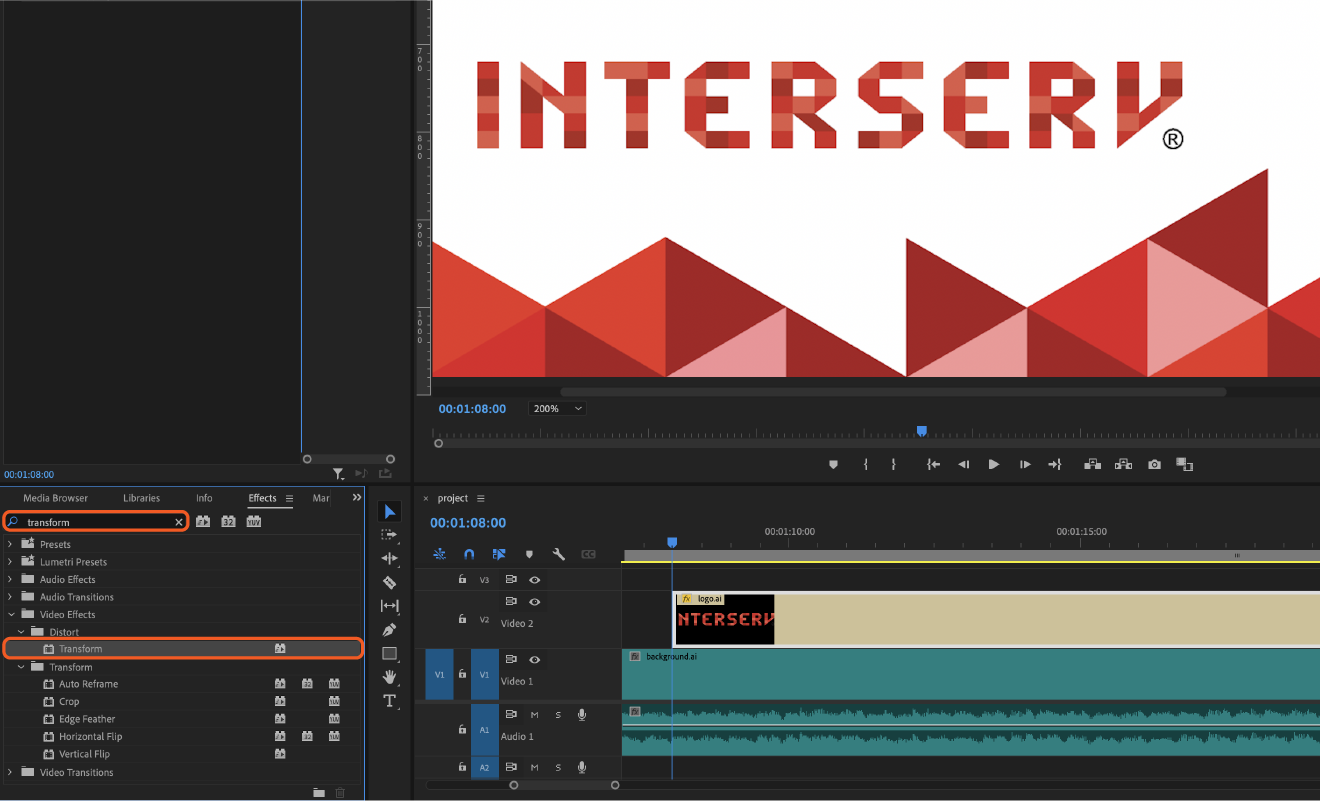Clear the transform search field
The width and height of the screenshot is (1320, 801).
179,522
